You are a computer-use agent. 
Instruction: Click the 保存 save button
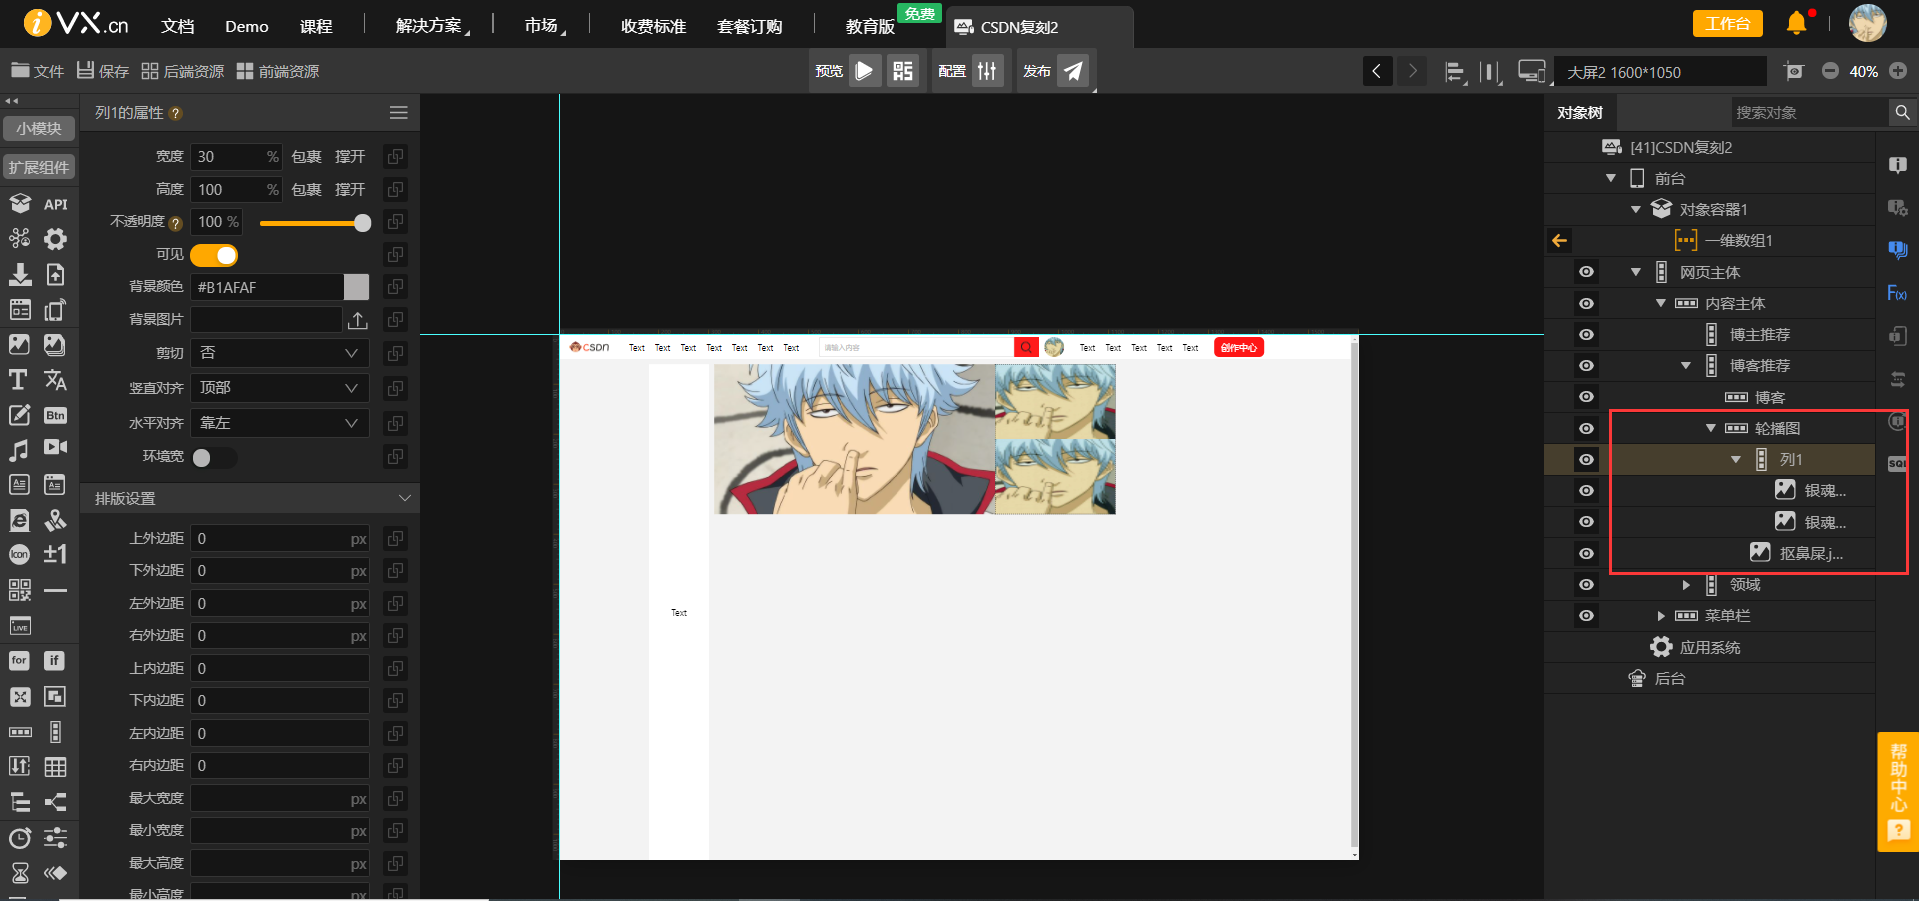coord(103,71)
